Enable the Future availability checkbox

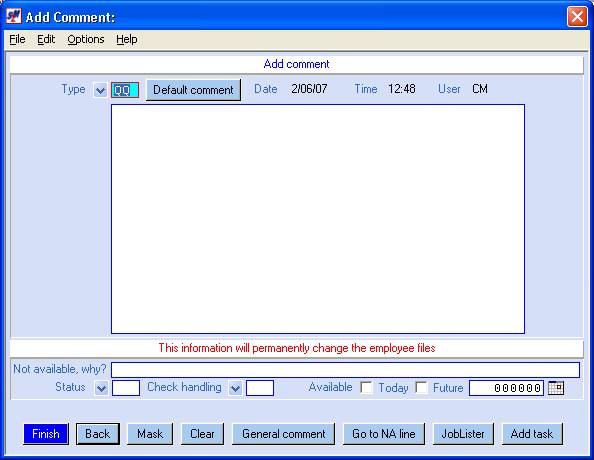pyautogui.click(x=421, y=387)
